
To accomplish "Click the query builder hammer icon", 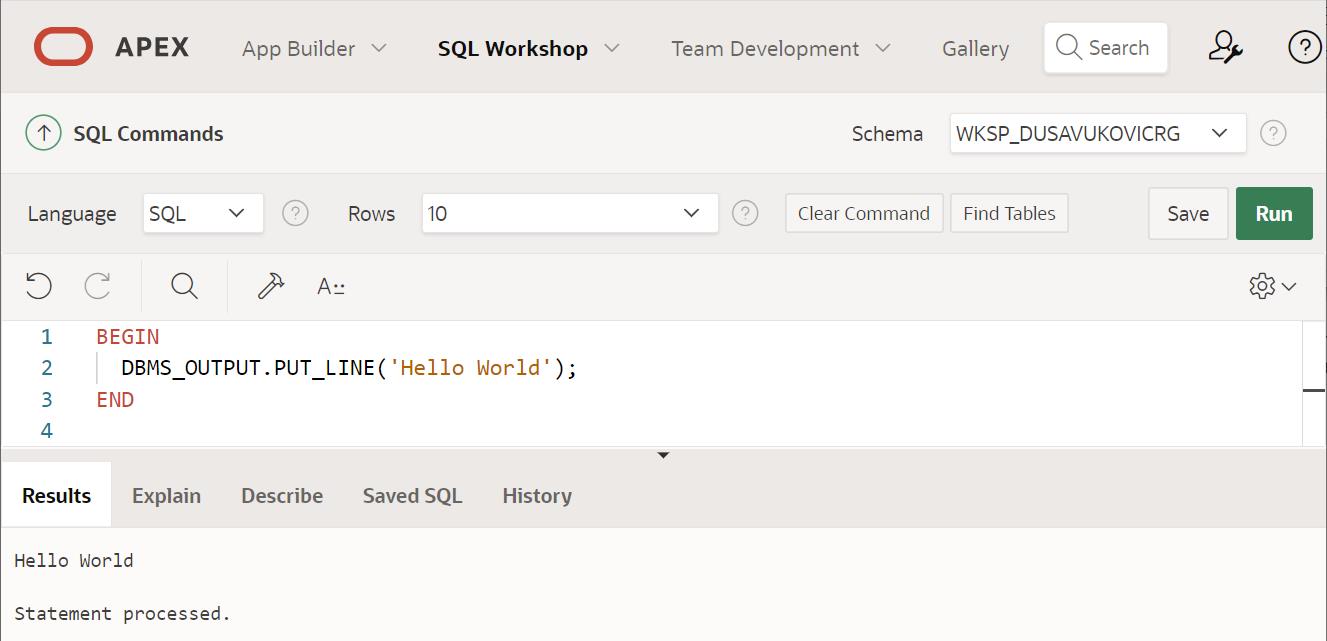I will (270, 286).
